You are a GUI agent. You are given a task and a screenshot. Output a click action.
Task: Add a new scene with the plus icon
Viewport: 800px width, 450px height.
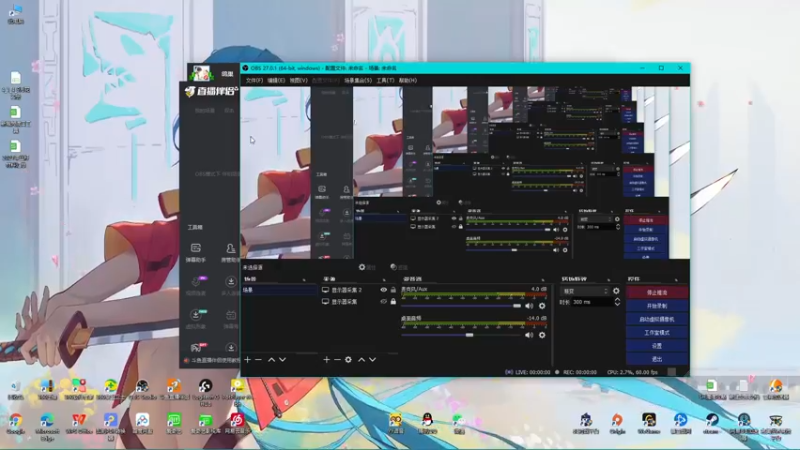tap(247, 360)
